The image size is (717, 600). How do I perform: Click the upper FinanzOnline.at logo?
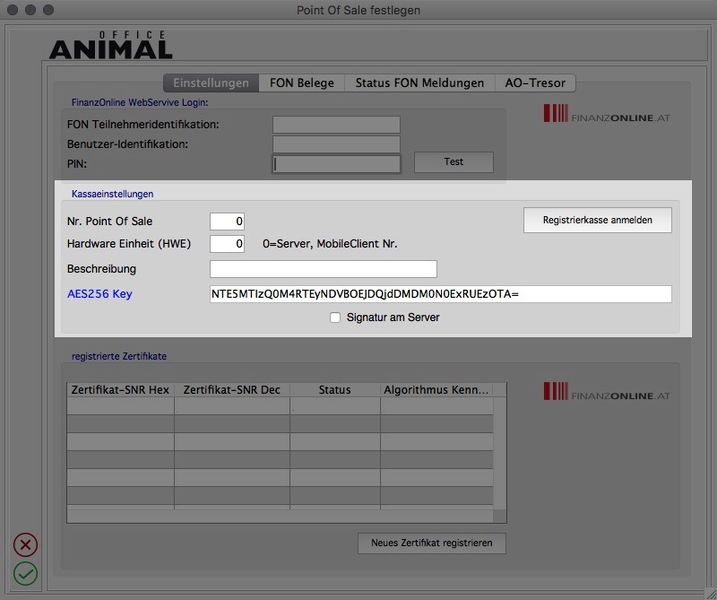coord(607,114)
